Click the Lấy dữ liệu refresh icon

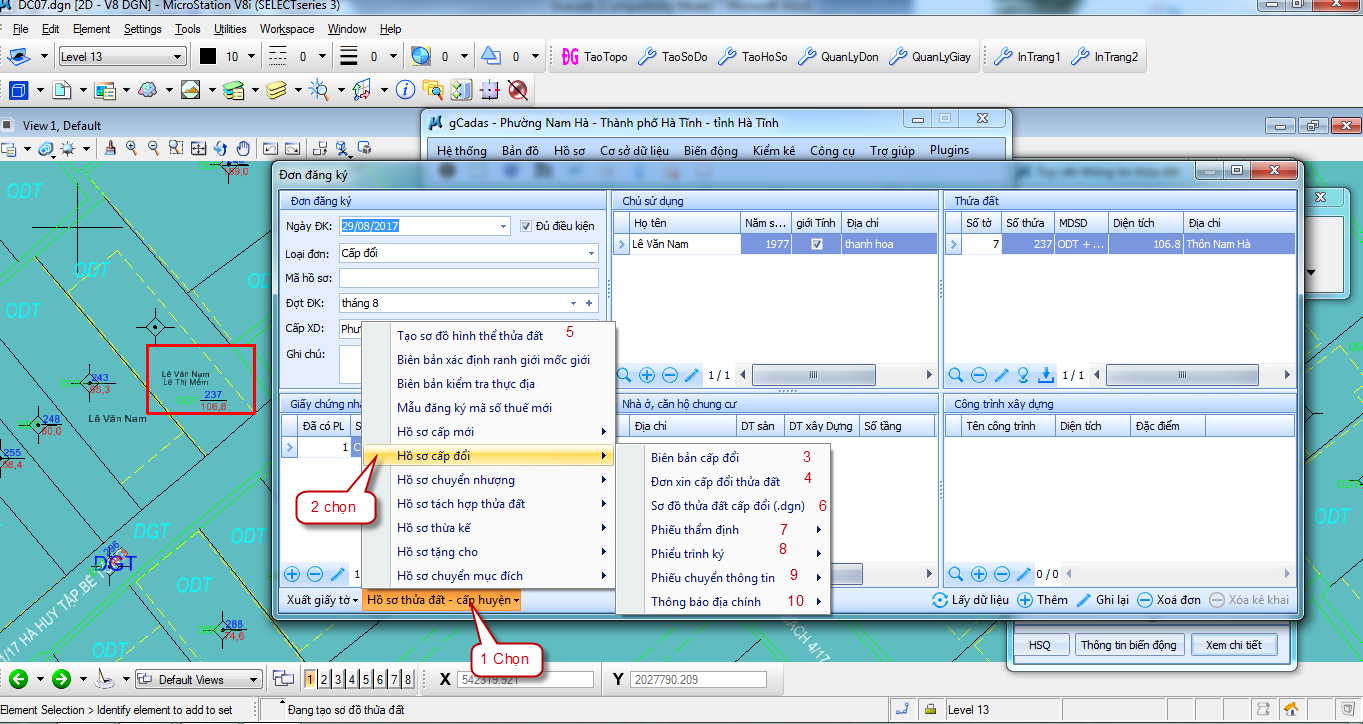(939, 600)
